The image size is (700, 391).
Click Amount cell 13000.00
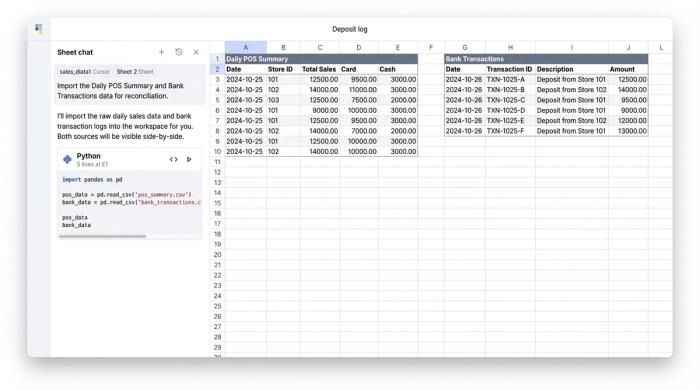pyautogui.click(x=628, y=131)
